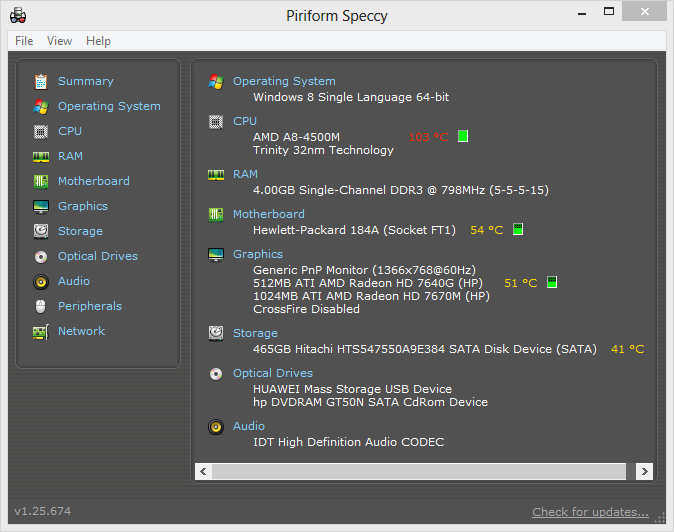Click the CPU chip icon in sidebar
674x532 pixels.
(x=40, y=131)
